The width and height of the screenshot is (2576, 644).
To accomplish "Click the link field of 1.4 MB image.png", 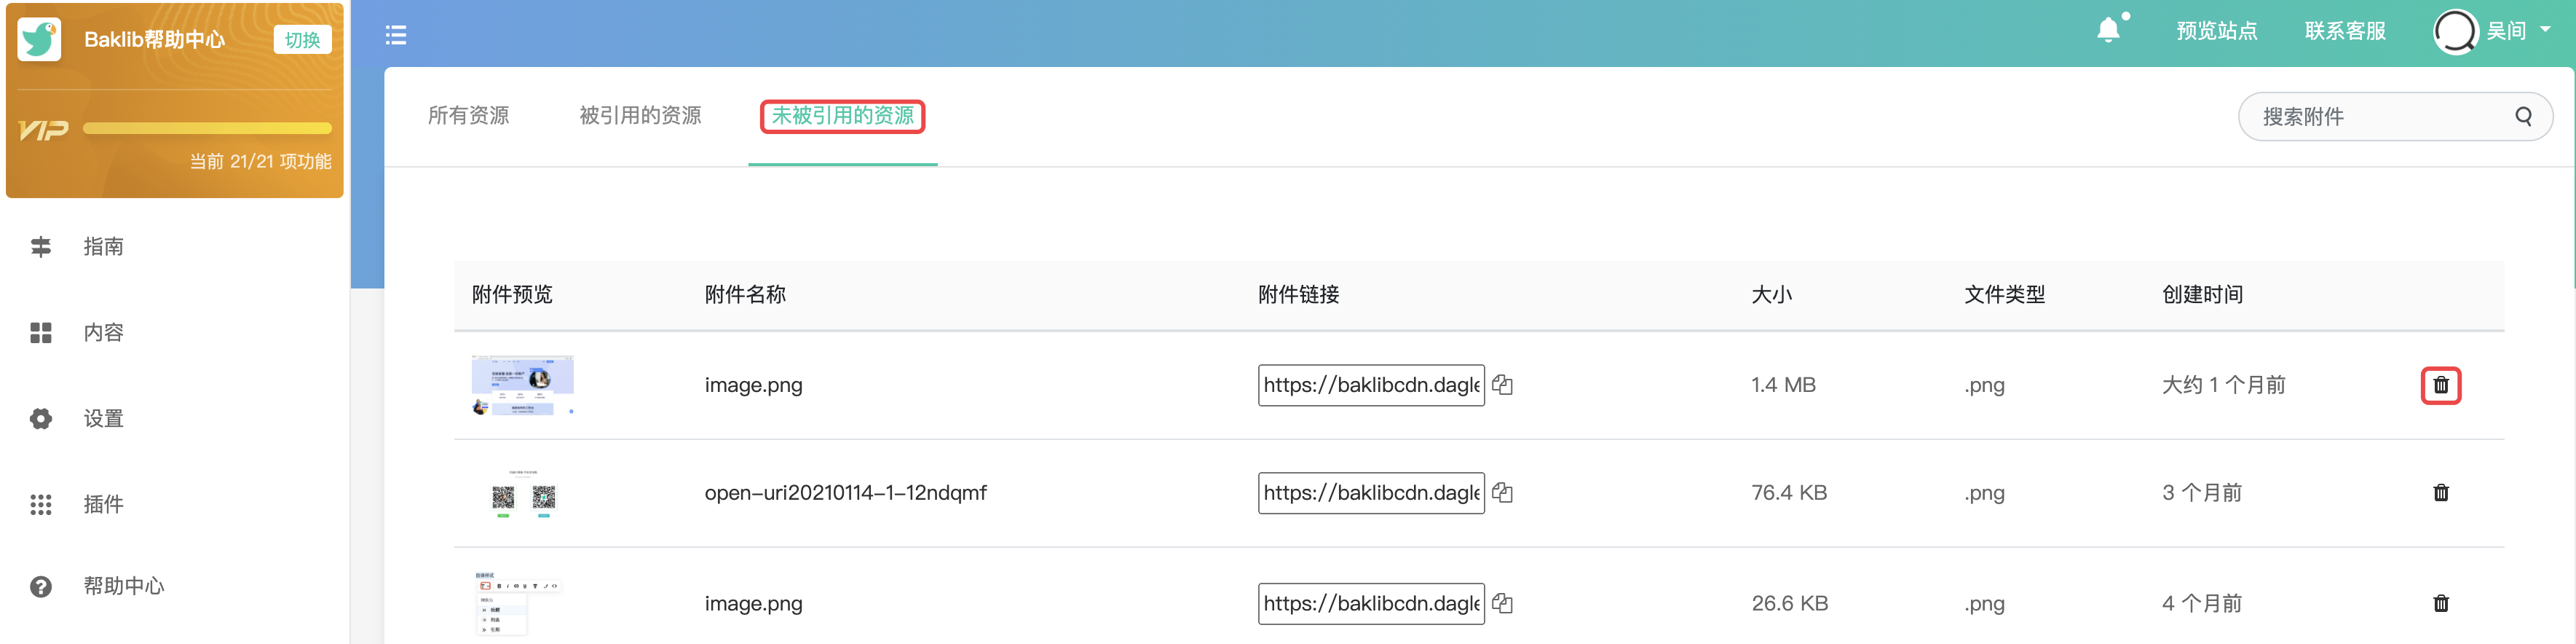I will click(1371, 385).
